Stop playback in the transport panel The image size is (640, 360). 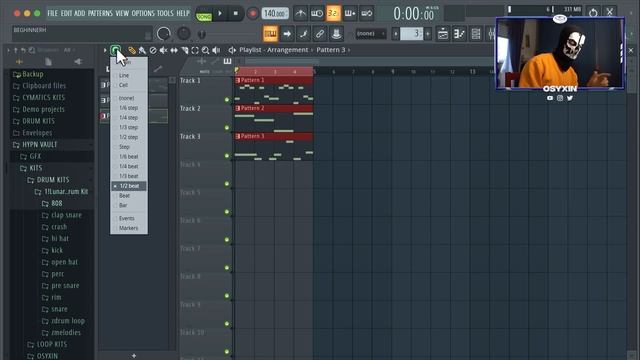coord(236,13)
